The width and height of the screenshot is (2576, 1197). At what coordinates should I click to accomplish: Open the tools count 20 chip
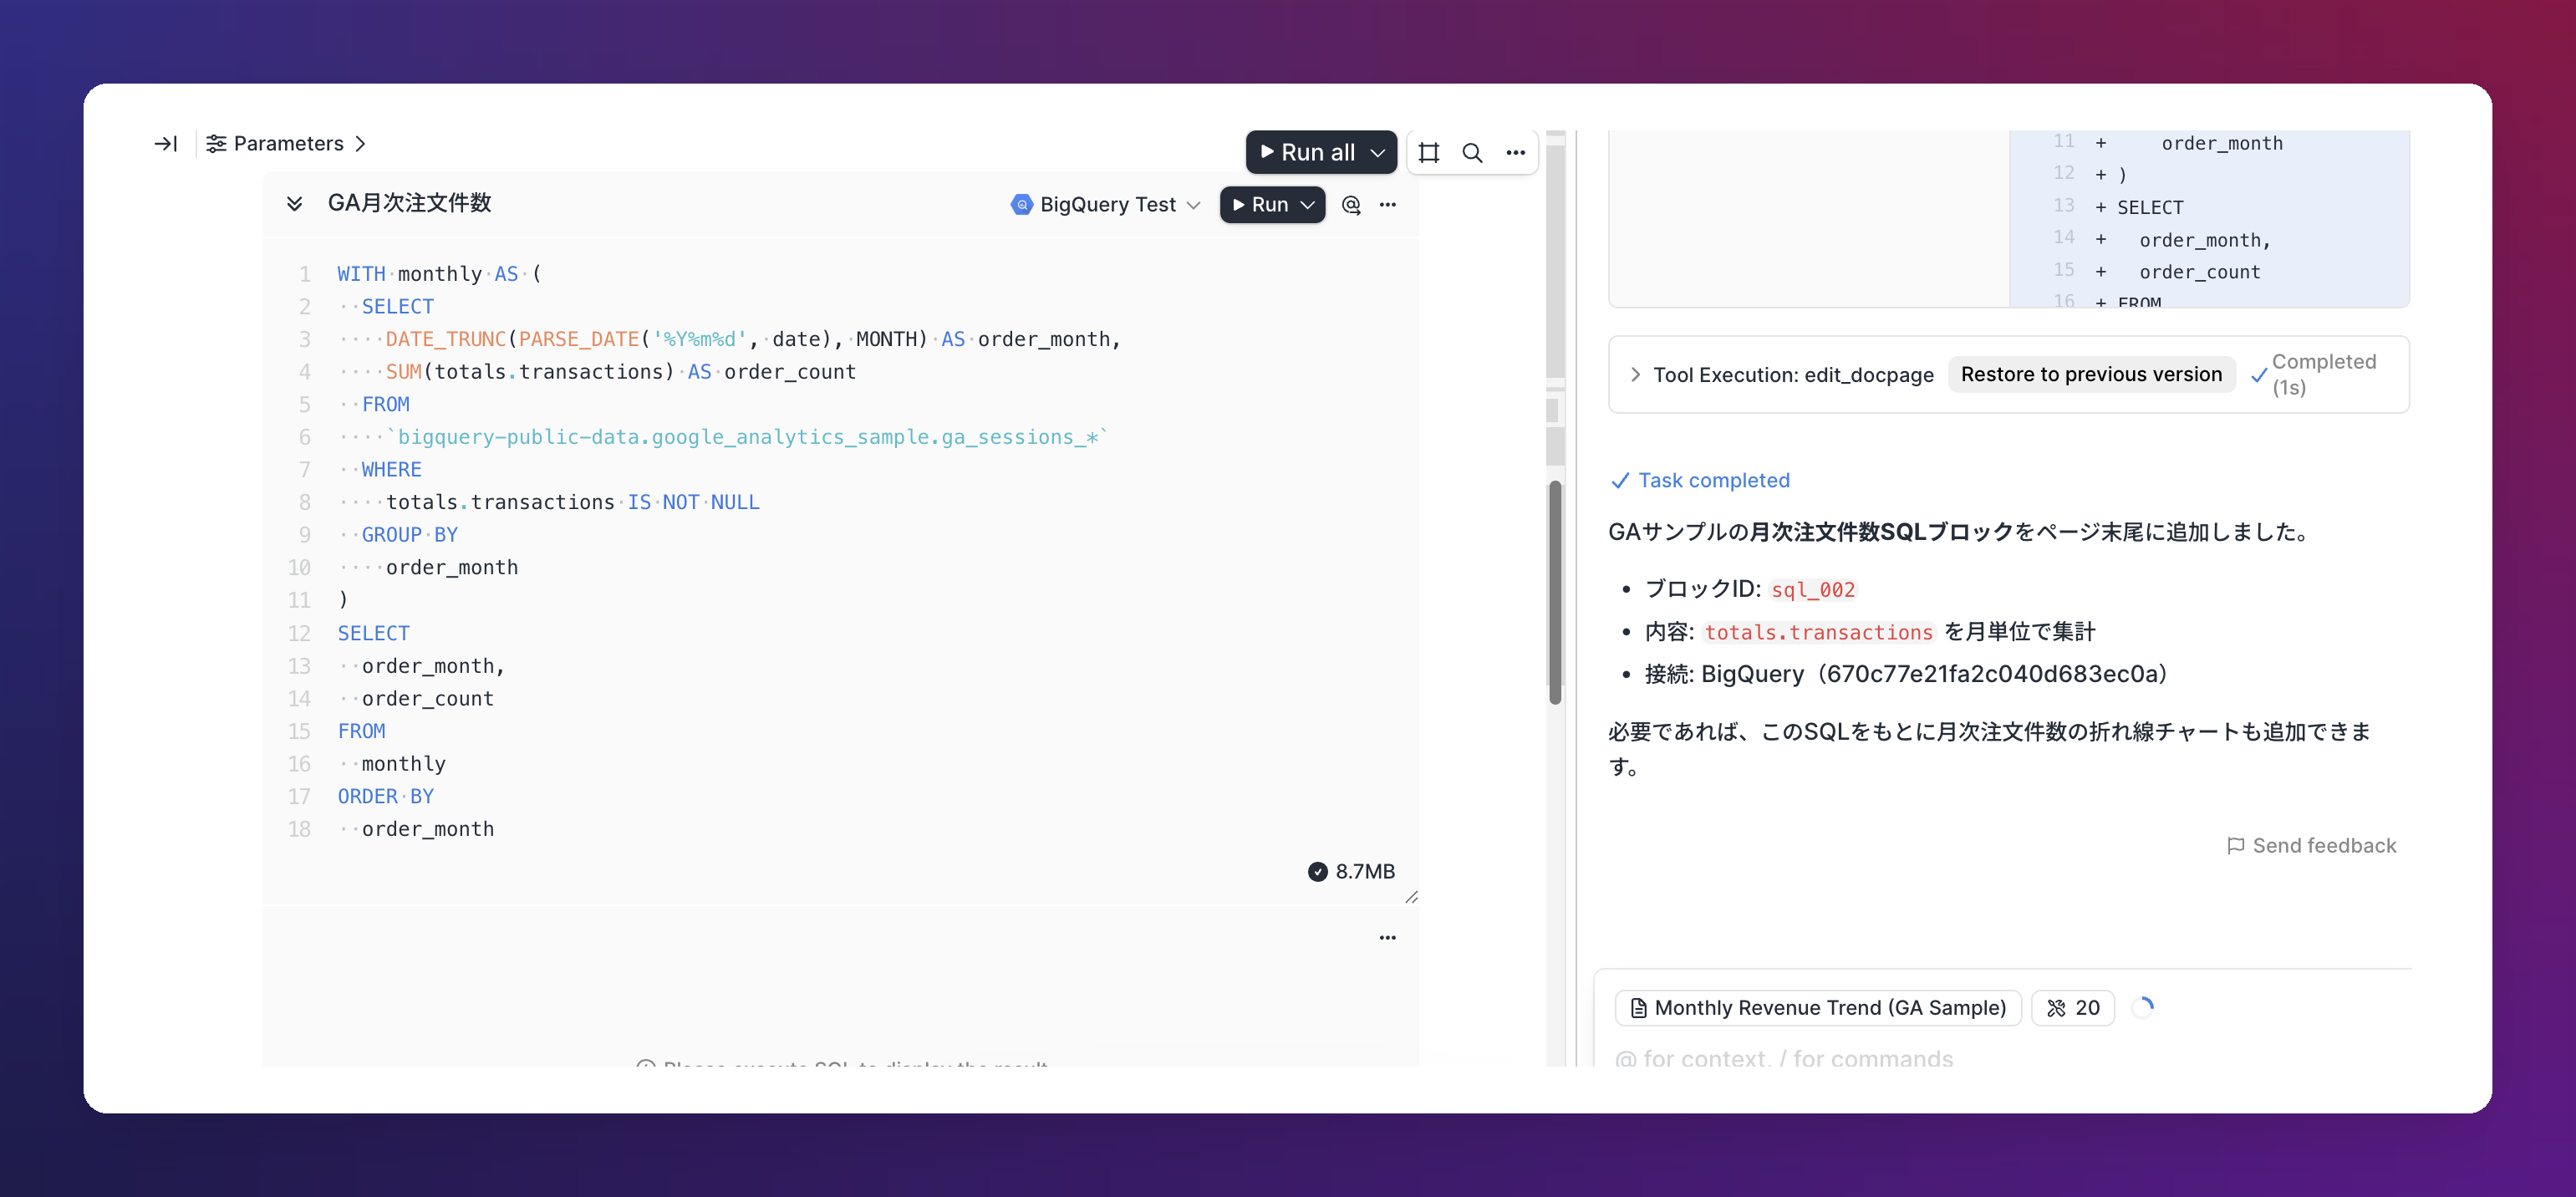[2073, 1008]
